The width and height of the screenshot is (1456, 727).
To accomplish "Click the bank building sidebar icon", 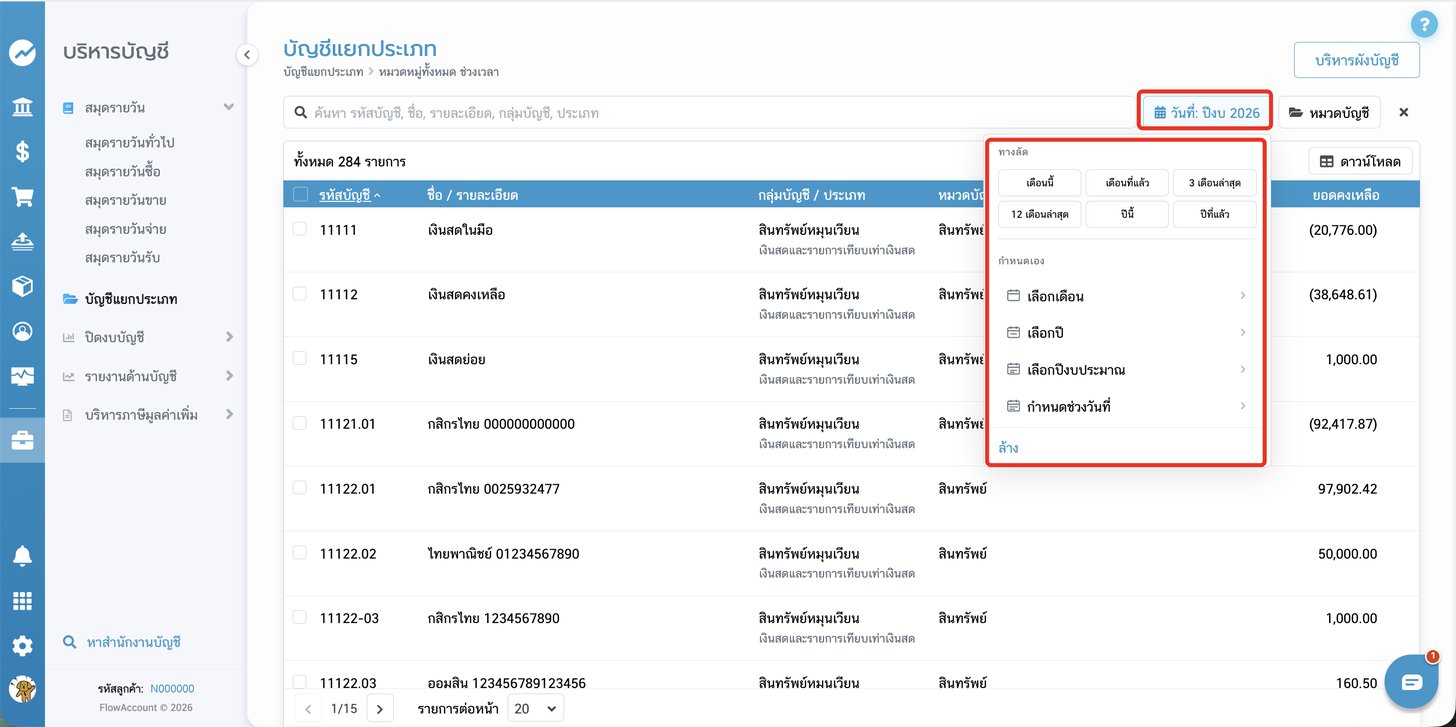I will [x=22, y=108].
